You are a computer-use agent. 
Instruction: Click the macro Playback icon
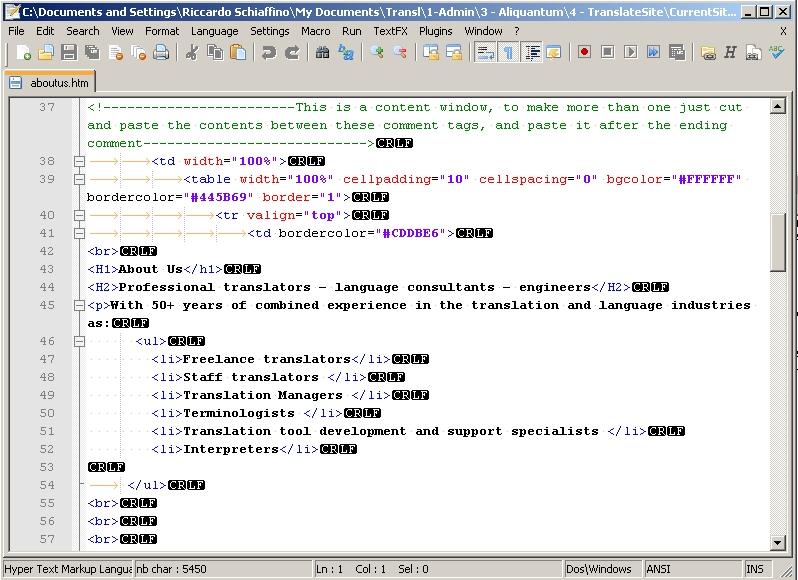point(631,52)
